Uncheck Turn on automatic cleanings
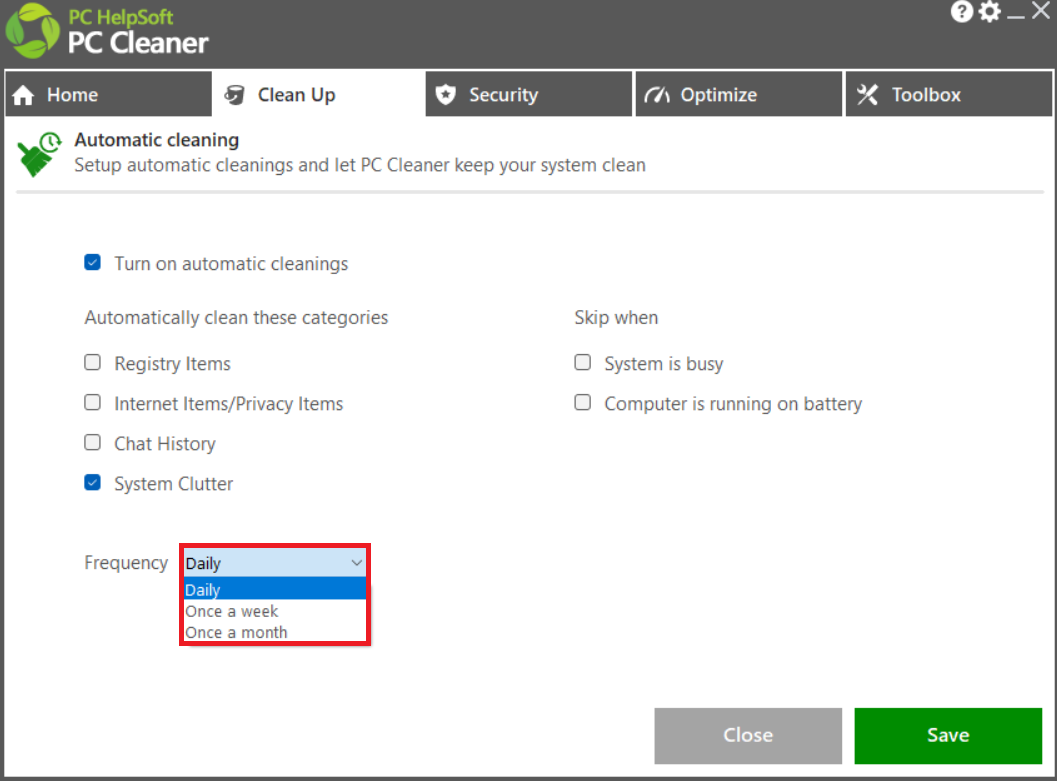The width and height of the screenshot is (1057, 782). [92, 262]
